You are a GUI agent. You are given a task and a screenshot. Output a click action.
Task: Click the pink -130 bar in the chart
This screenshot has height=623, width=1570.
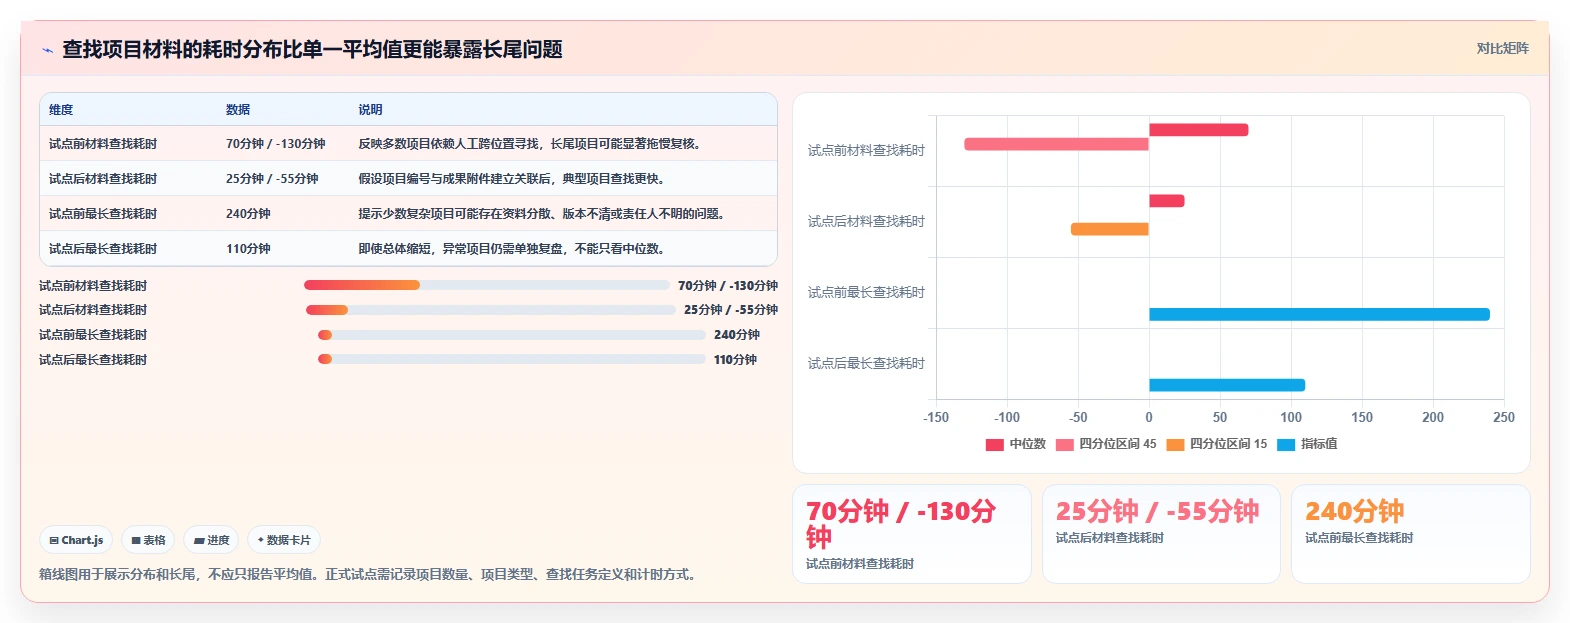[x=1056, y=144]
